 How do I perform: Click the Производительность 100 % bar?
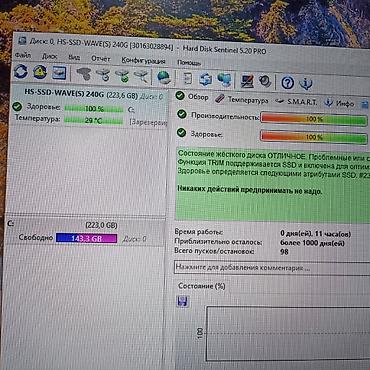[x=314, y=119]
